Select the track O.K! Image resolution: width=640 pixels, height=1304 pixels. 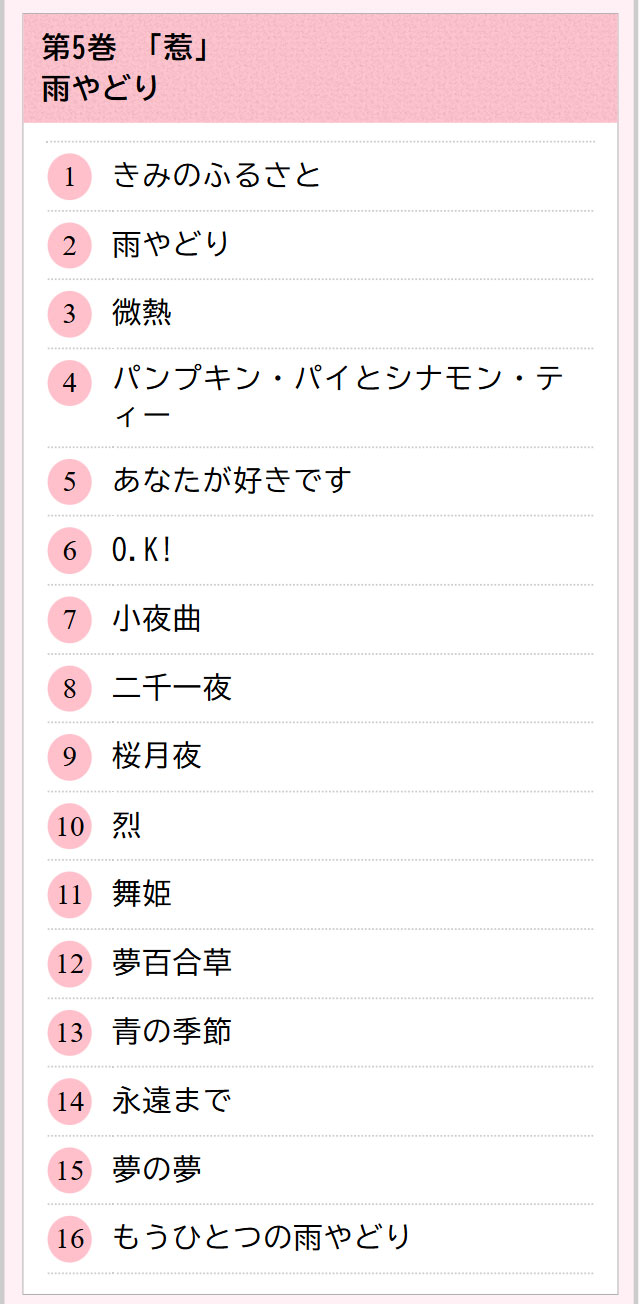142,550
